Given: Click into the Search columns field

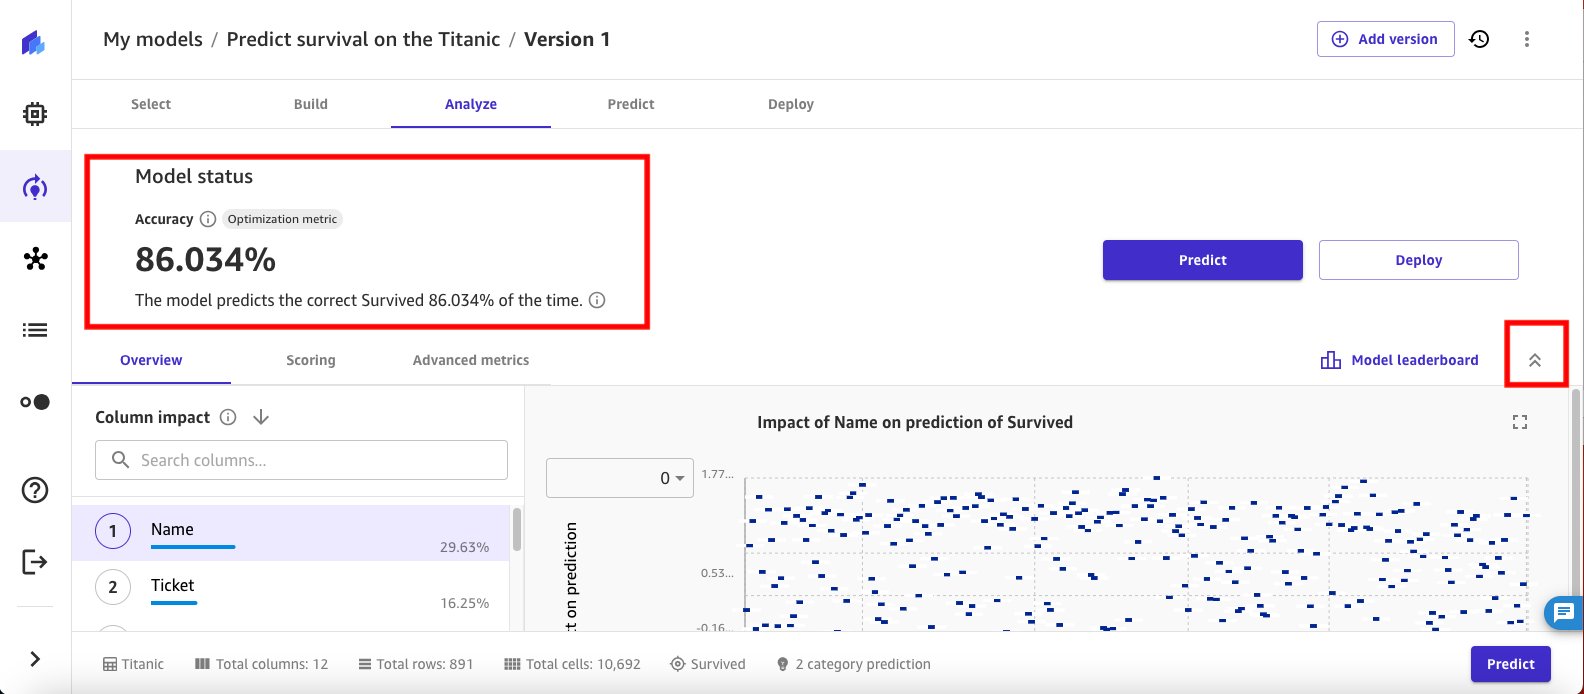Looking at the screenshot, I should pyautogui.click(x=302, y=460).
